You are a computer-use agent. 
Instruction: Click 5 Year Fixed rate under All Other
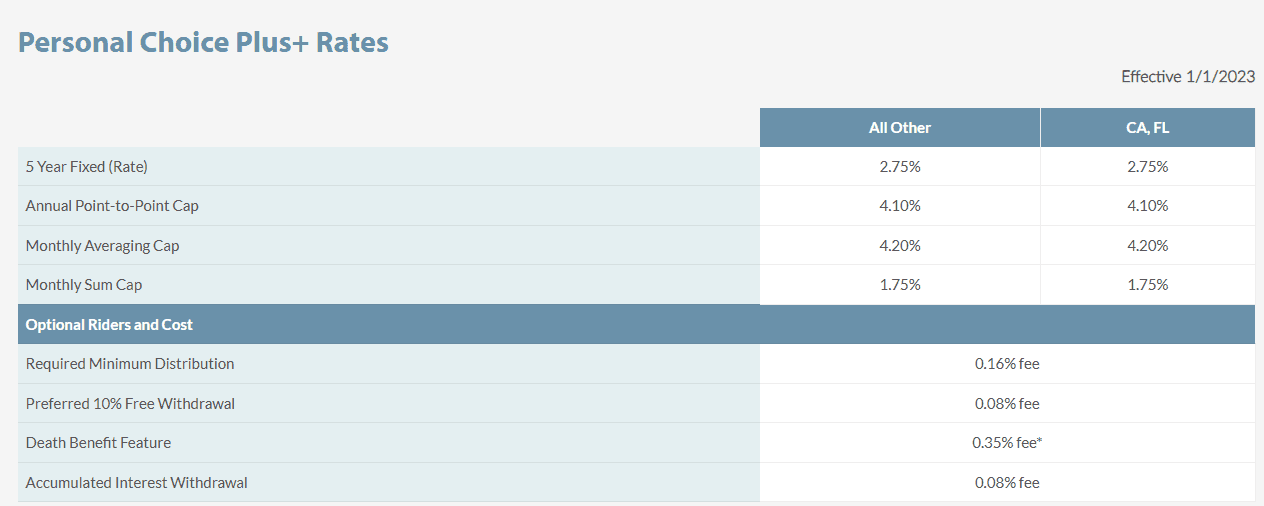(899, 167)
